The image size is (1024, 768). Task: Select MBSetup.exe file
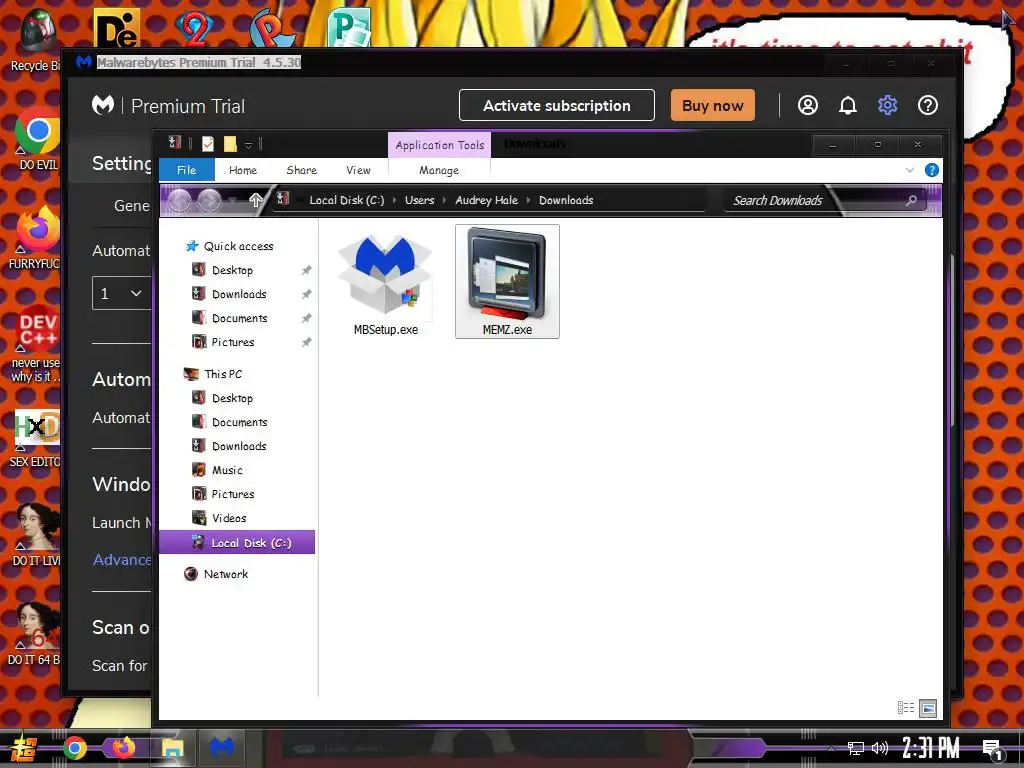[385, 282]
